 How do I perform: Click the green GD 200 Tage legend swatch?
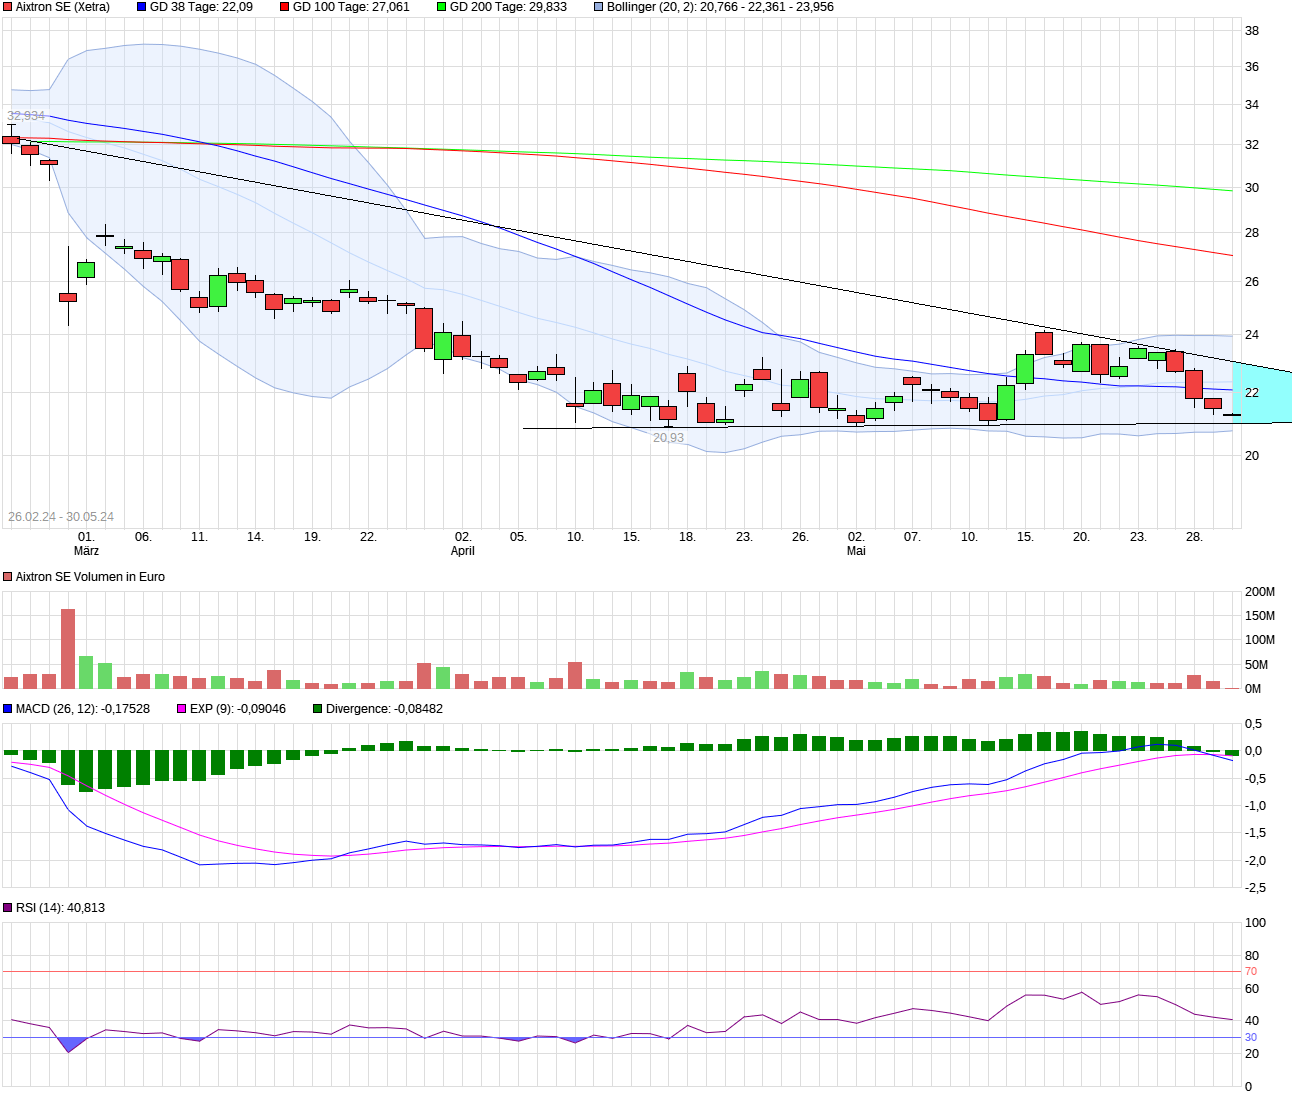[x=442, y=7]
